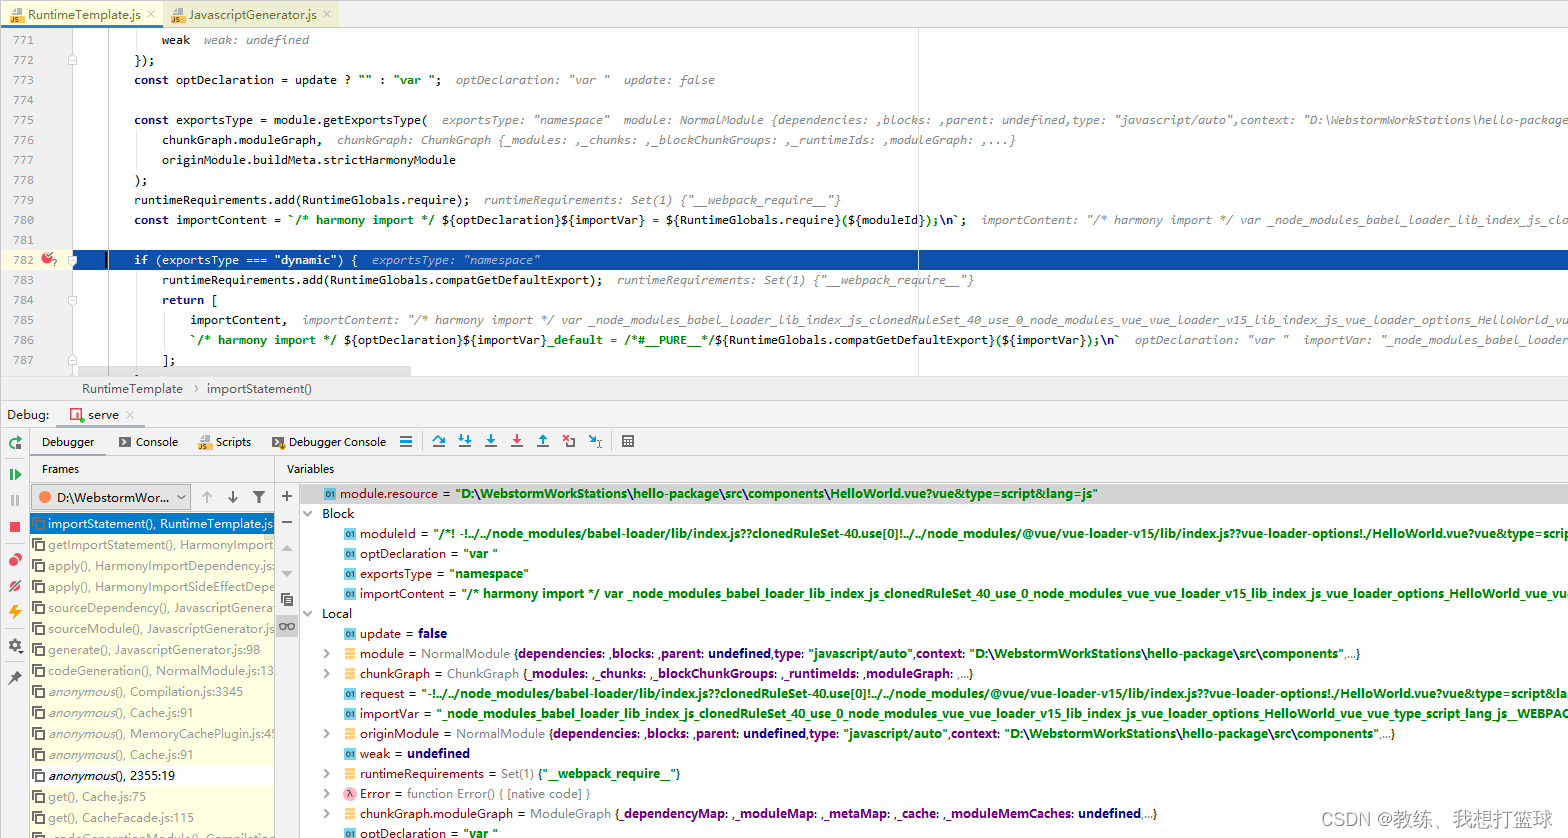Open the Console tab
Screen dimensions: 1568x838
pos(148,442)
